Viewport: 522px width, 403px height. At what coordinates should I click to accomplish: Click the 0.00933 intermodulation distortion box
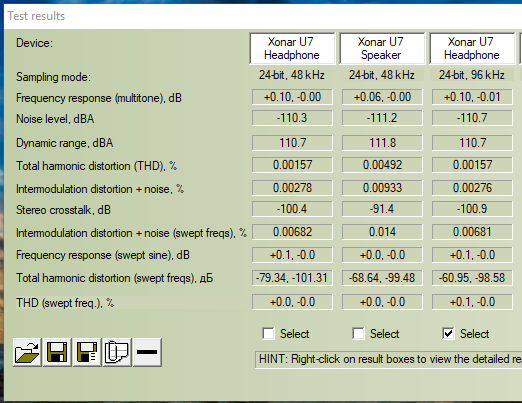point(382,188)
